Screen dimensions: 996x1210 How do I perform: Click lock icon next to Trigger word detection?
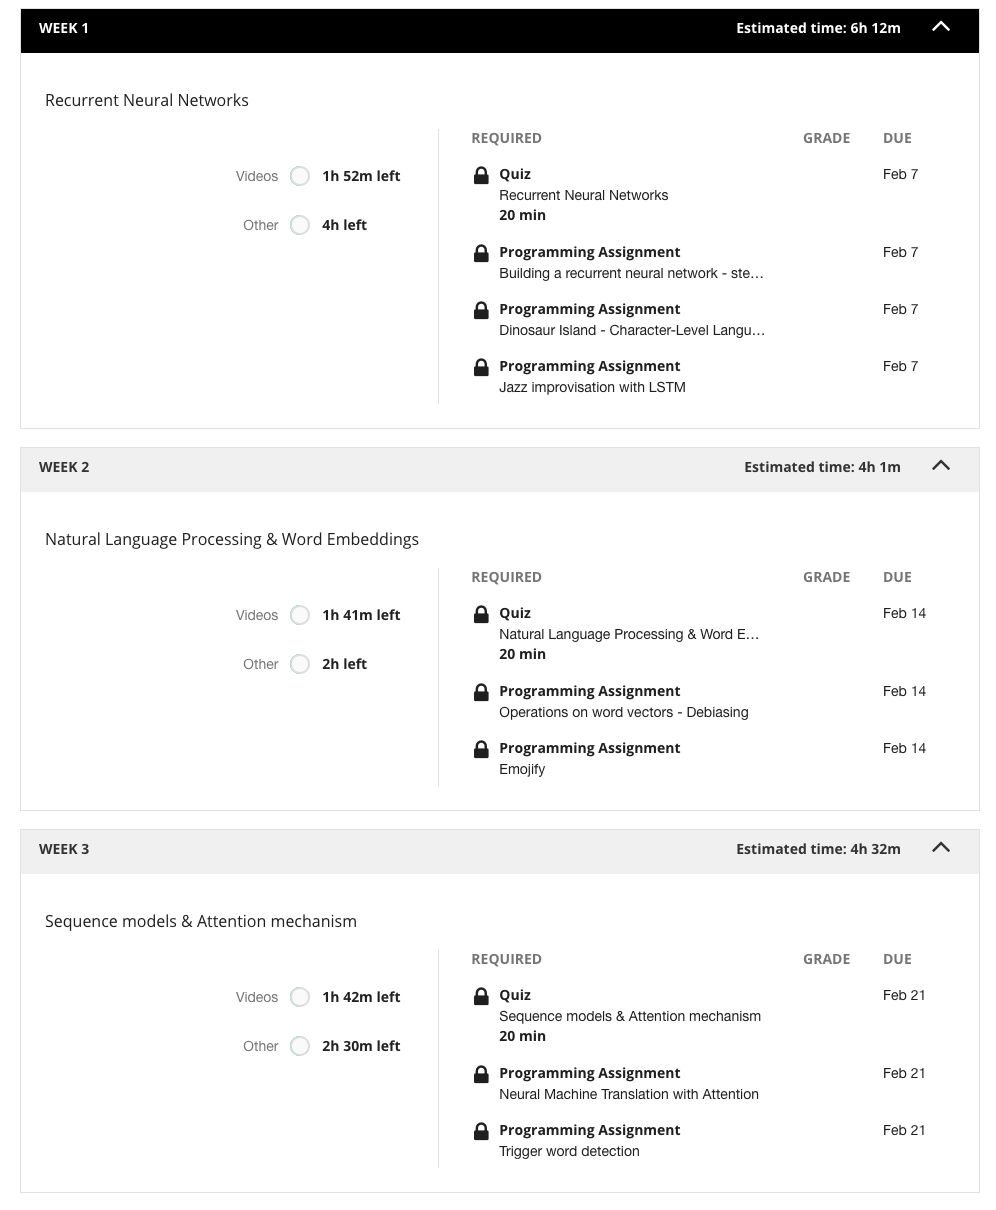(481, 1131)
